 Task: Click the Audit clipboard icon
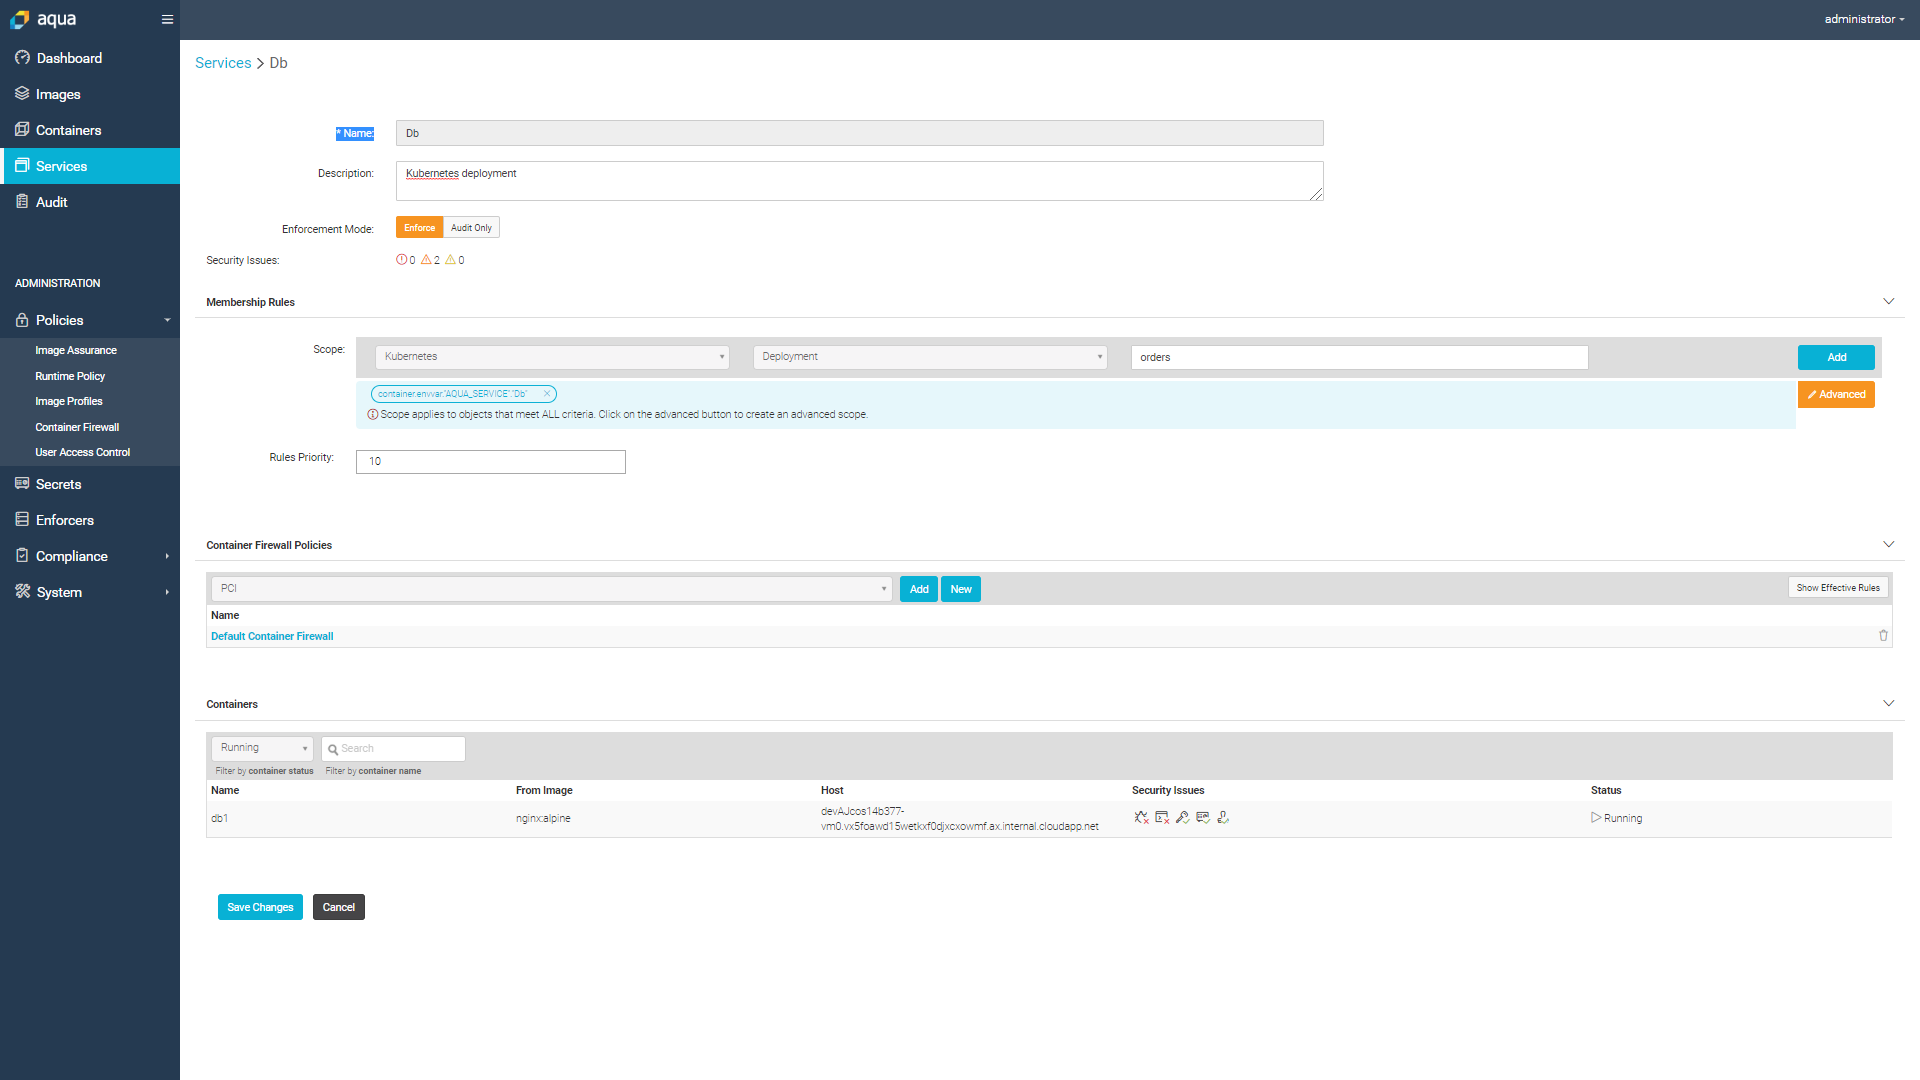click(x=22, y=202)
